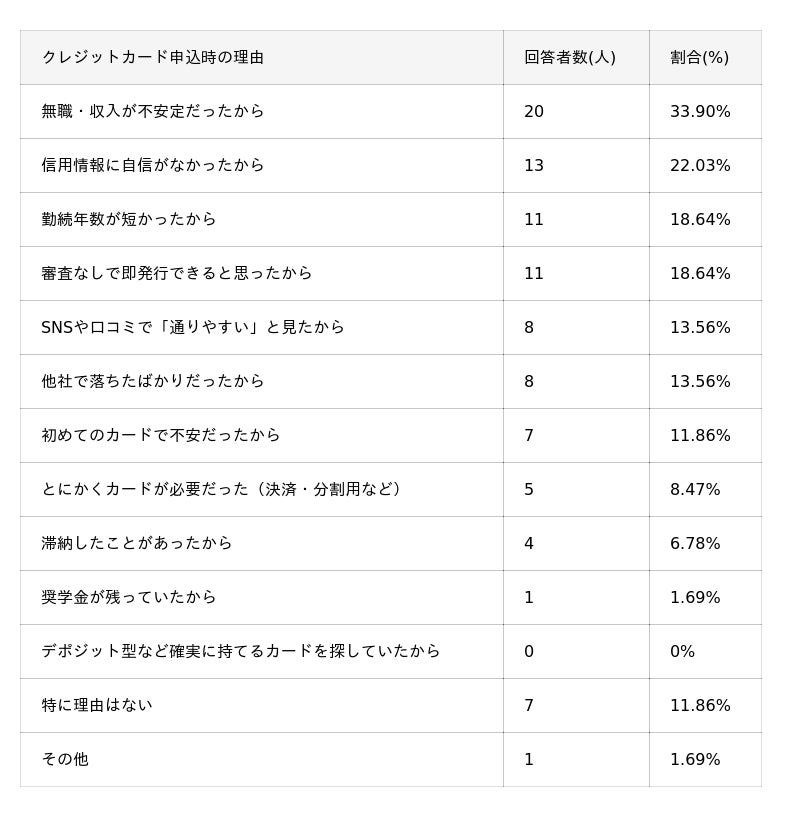Click the とにかくカードが必要だった row label
This screenshot has height=817, width=800.
coord(221,490)
